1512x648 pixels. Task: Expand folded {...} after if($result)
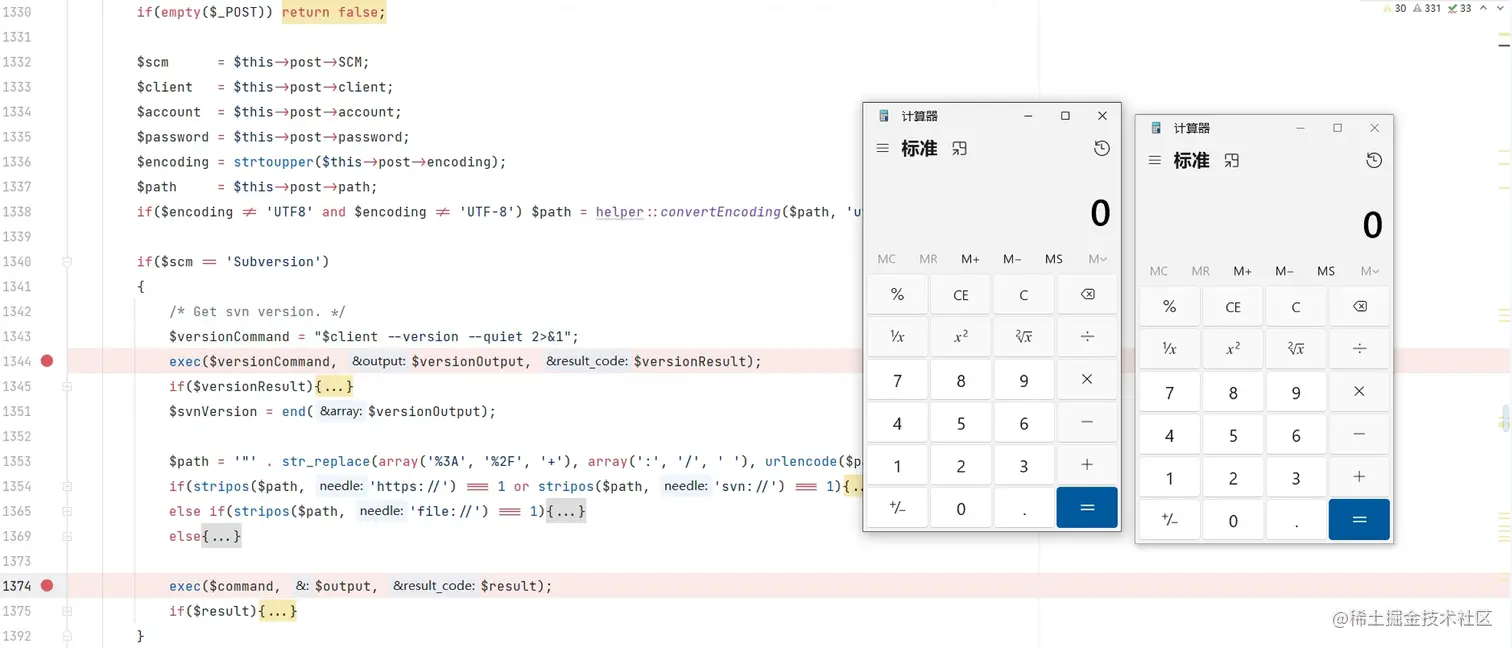click(277, 611)
